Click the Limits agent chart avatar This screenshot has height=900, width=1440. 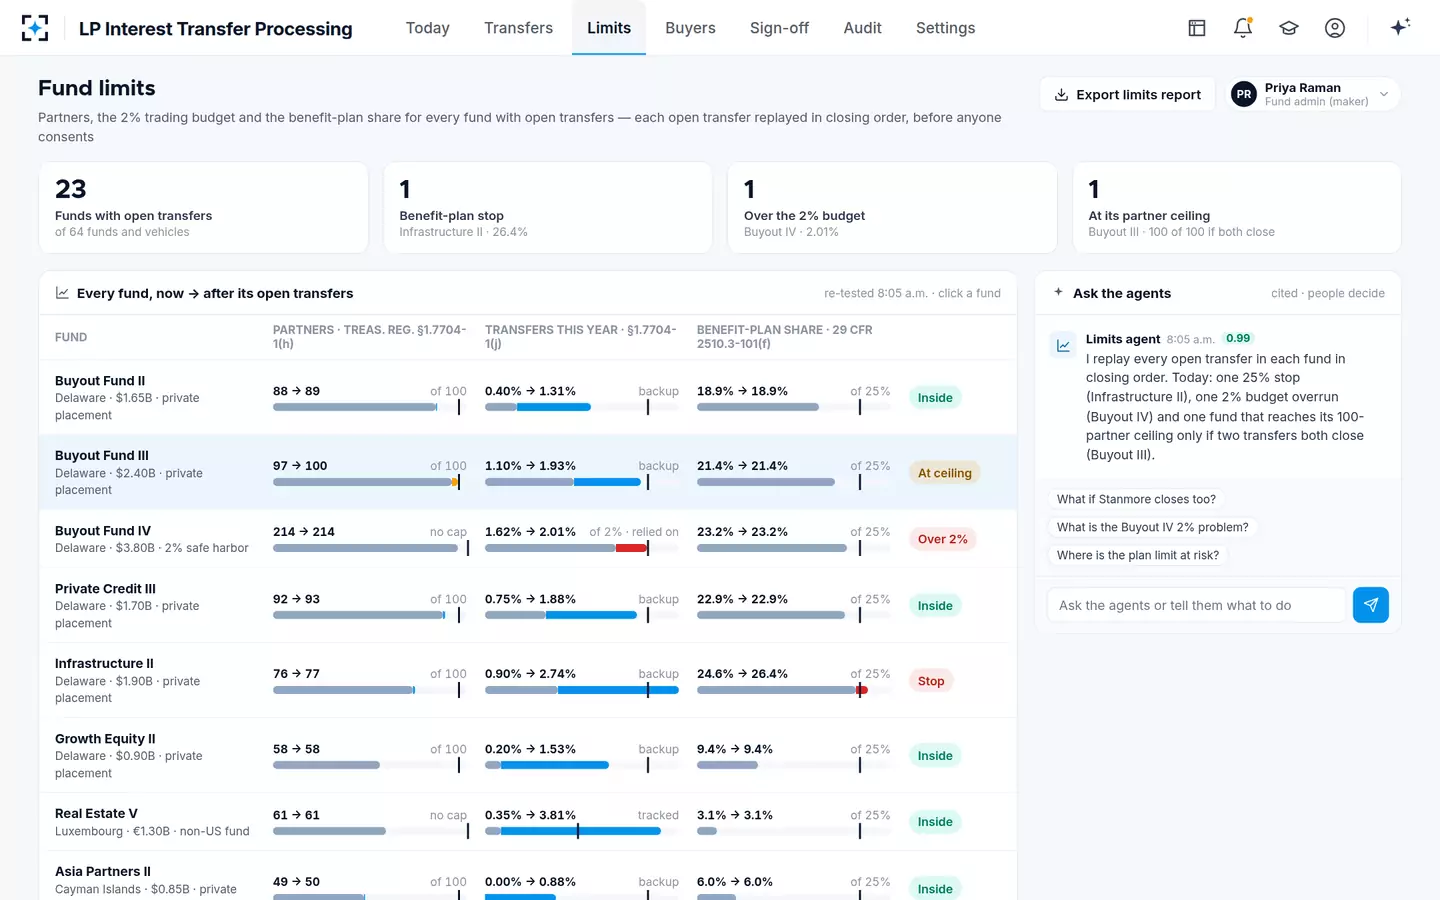pos(1063,345)
